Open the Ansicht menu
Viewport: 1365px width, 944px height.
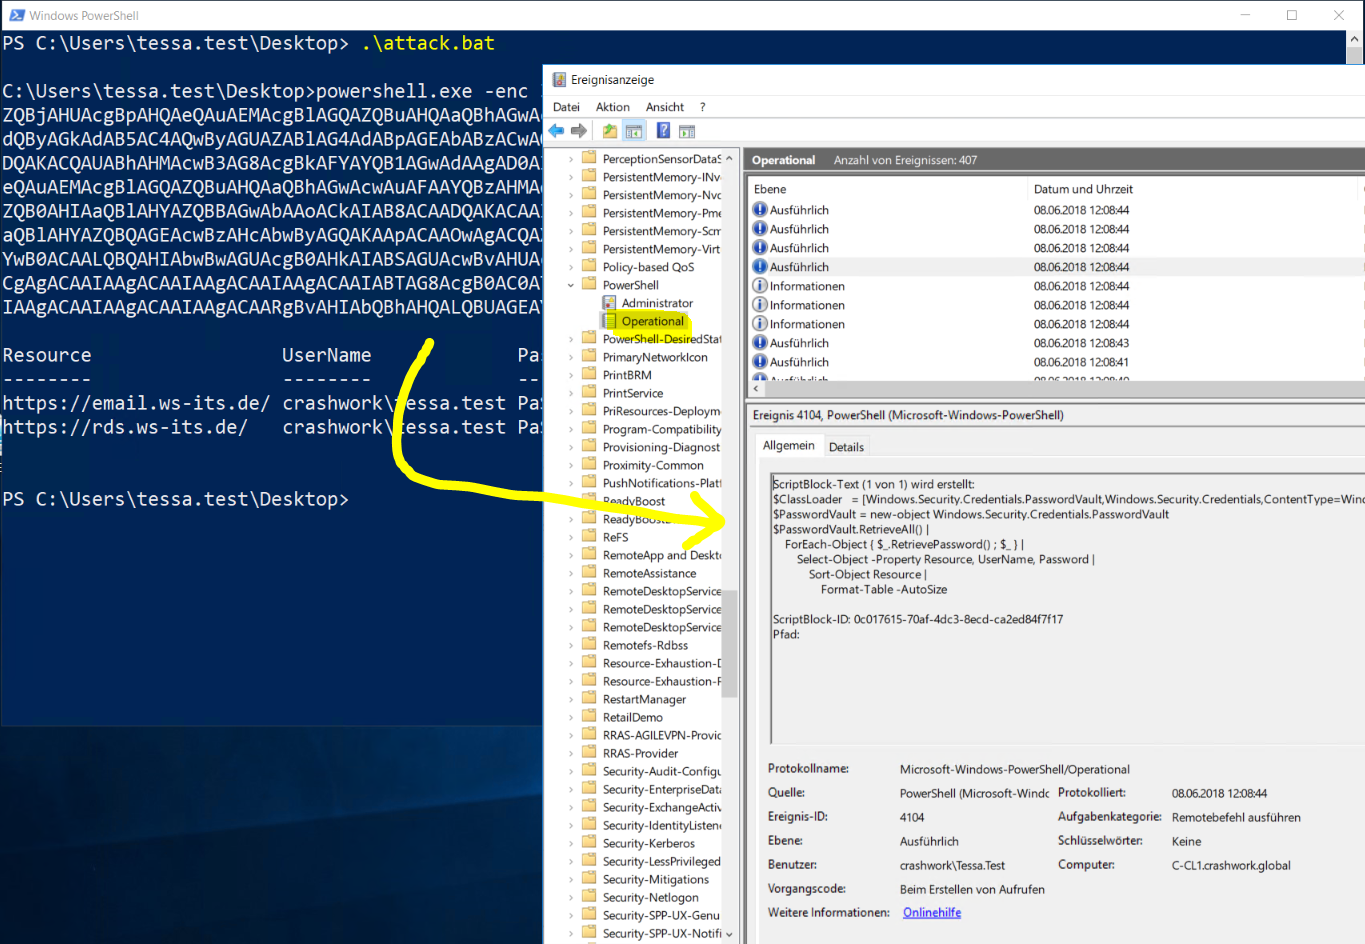665,107
